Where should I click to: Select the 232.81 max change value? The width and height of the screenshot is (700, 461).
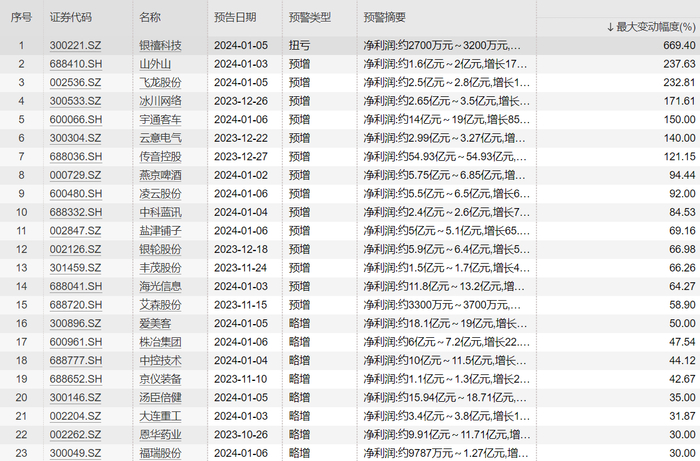[x=679, y=83]
